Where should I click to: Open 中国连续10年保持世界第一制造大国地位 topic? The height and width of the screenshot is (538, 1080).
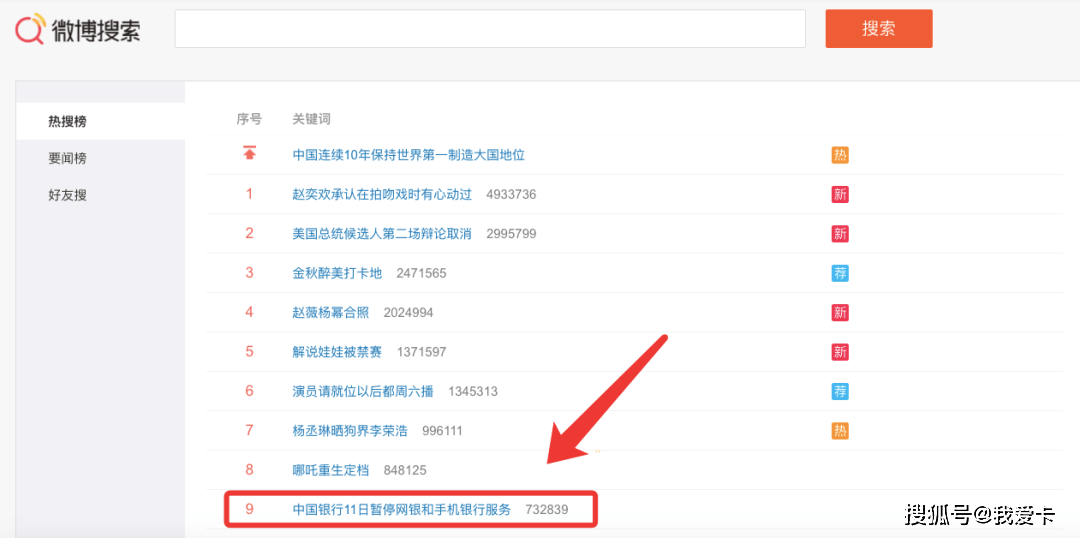pyautogui.click(x=409, y=155)
